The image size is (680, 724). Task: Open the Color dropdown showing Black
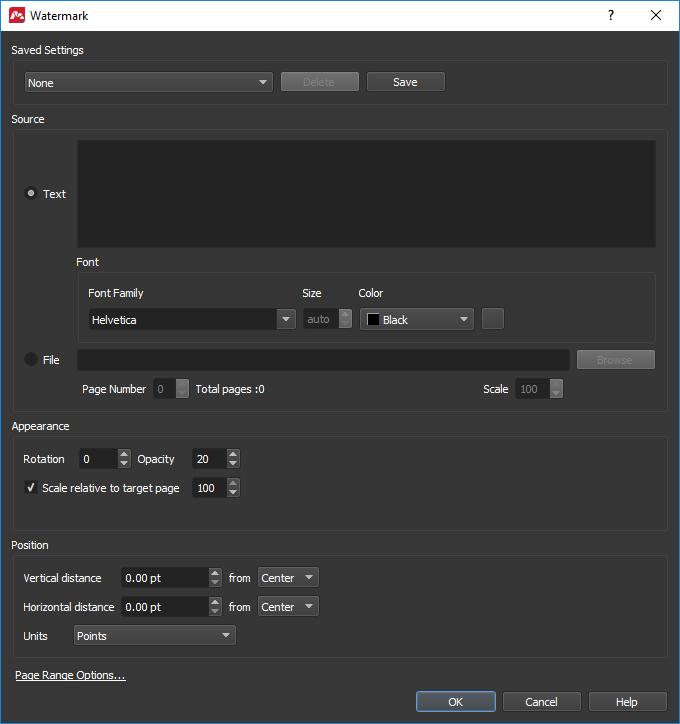coord(416,319)
